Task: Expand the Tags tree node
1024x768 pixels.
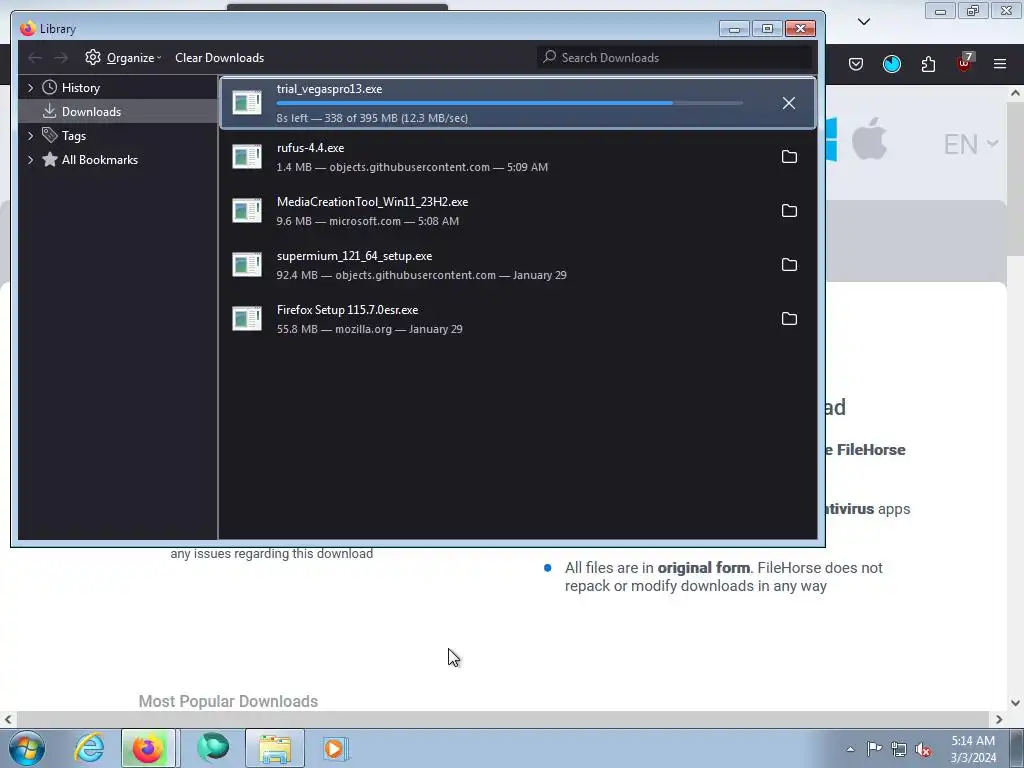Action: point(30,136)
